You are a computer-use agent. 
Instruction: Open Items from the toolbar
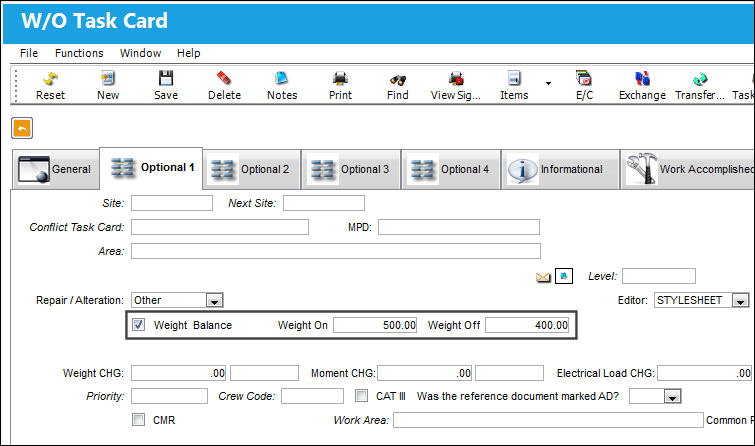[514, 79]
